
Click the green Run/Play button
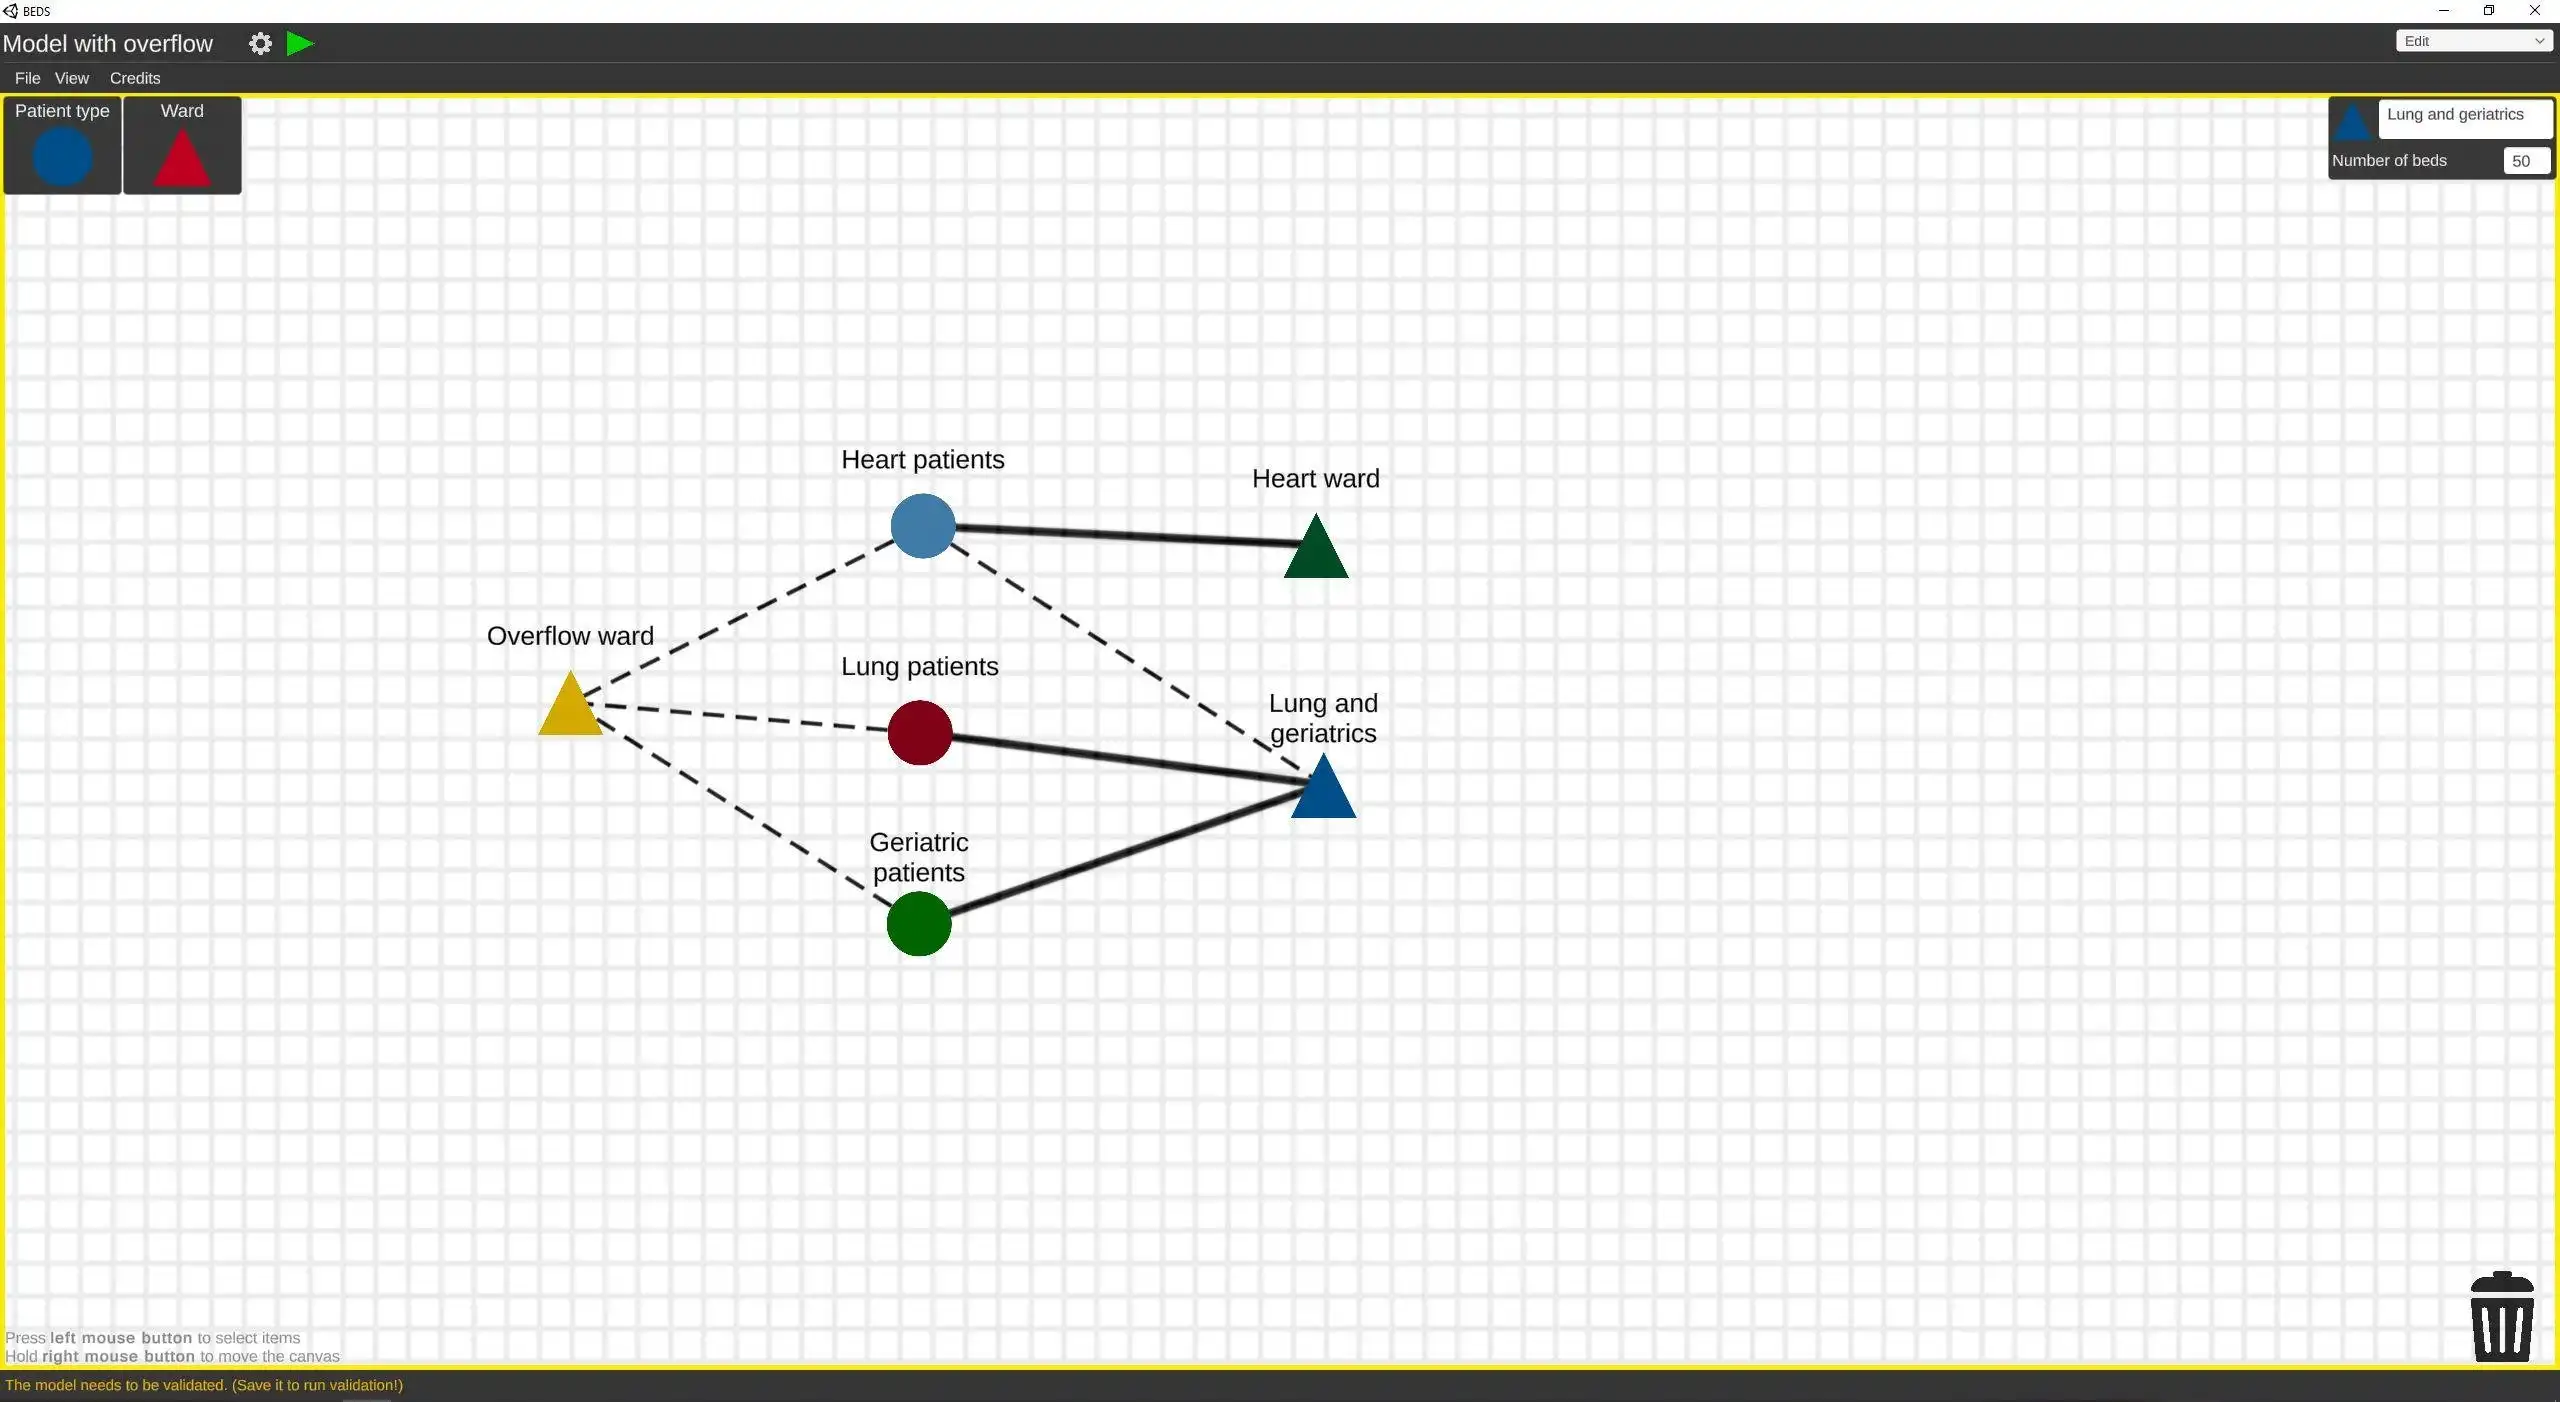coord(299,43)
